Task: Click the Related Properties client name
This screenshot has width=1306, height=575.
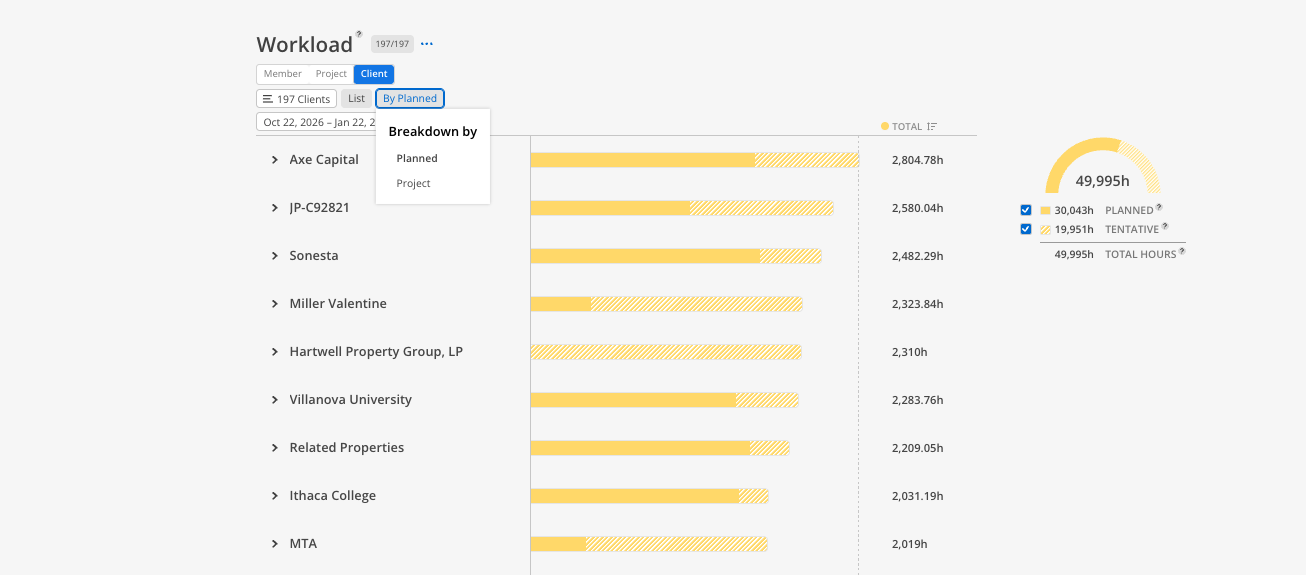Action: click(x=347, y=448)
